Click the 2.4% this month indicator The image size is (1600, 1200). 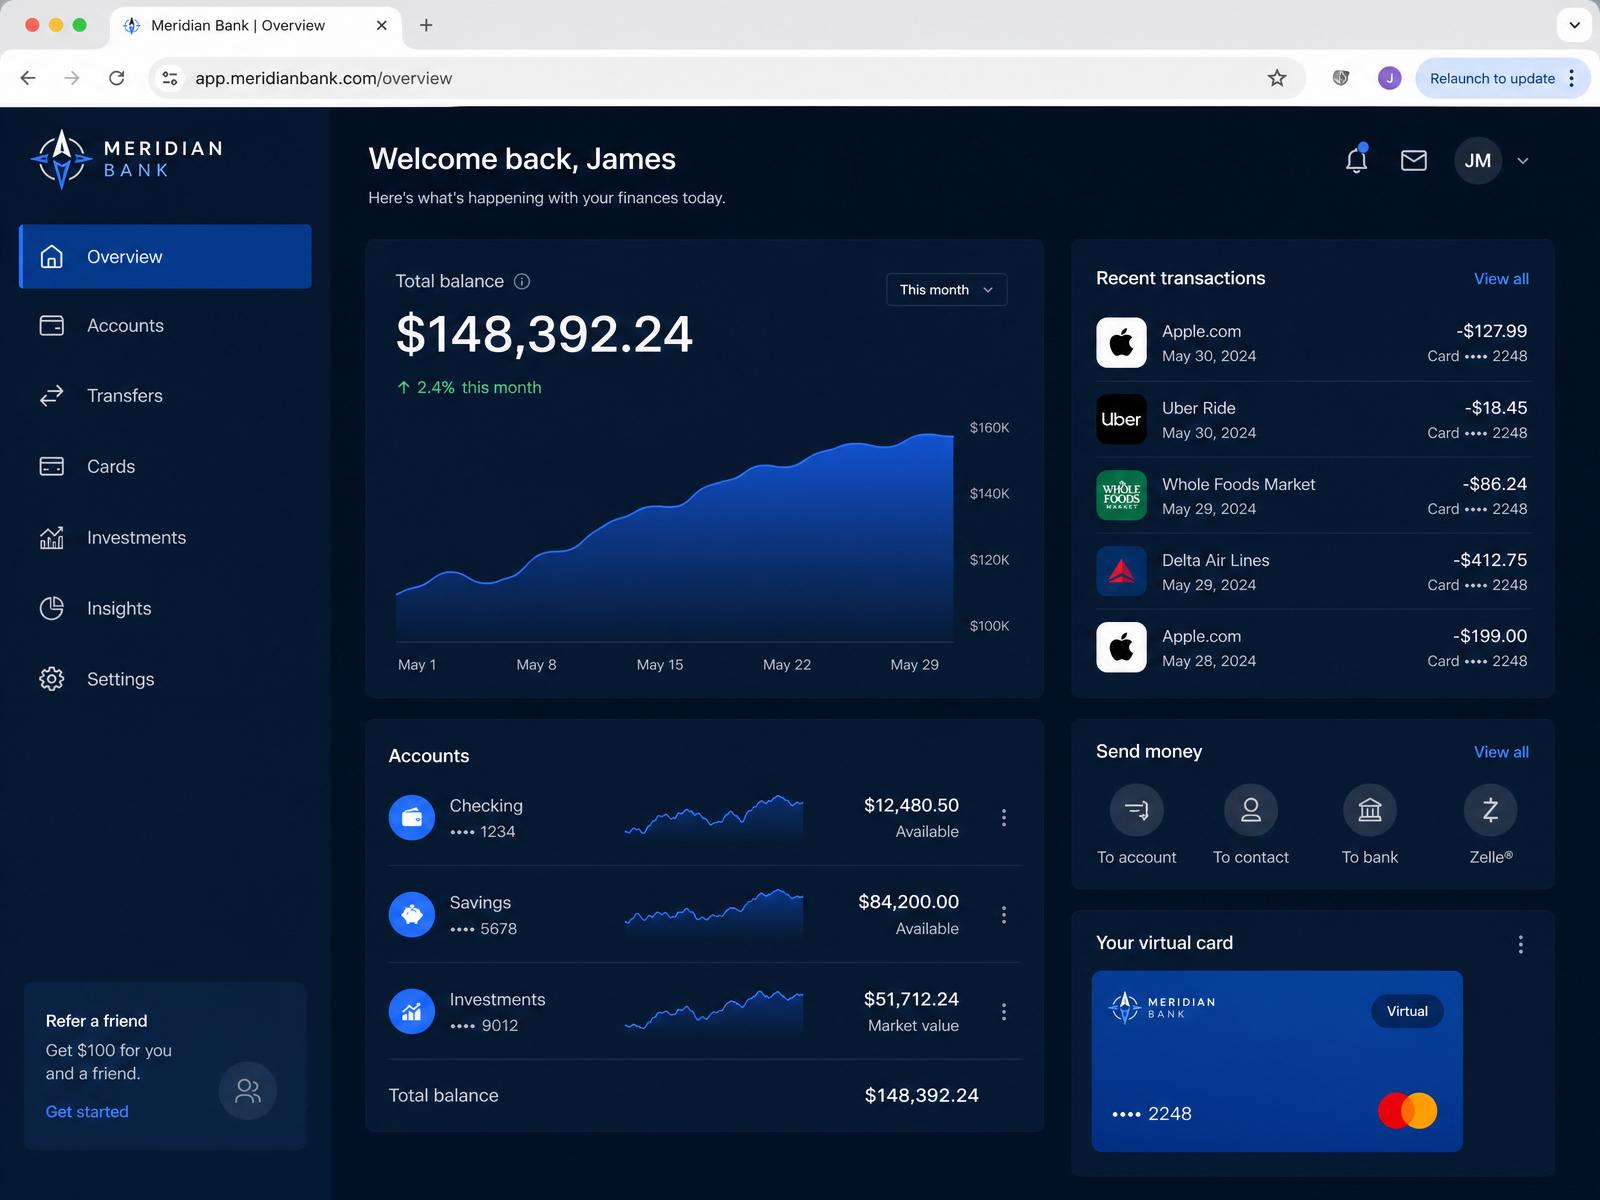pyautogui.click(x=469, y=387)
